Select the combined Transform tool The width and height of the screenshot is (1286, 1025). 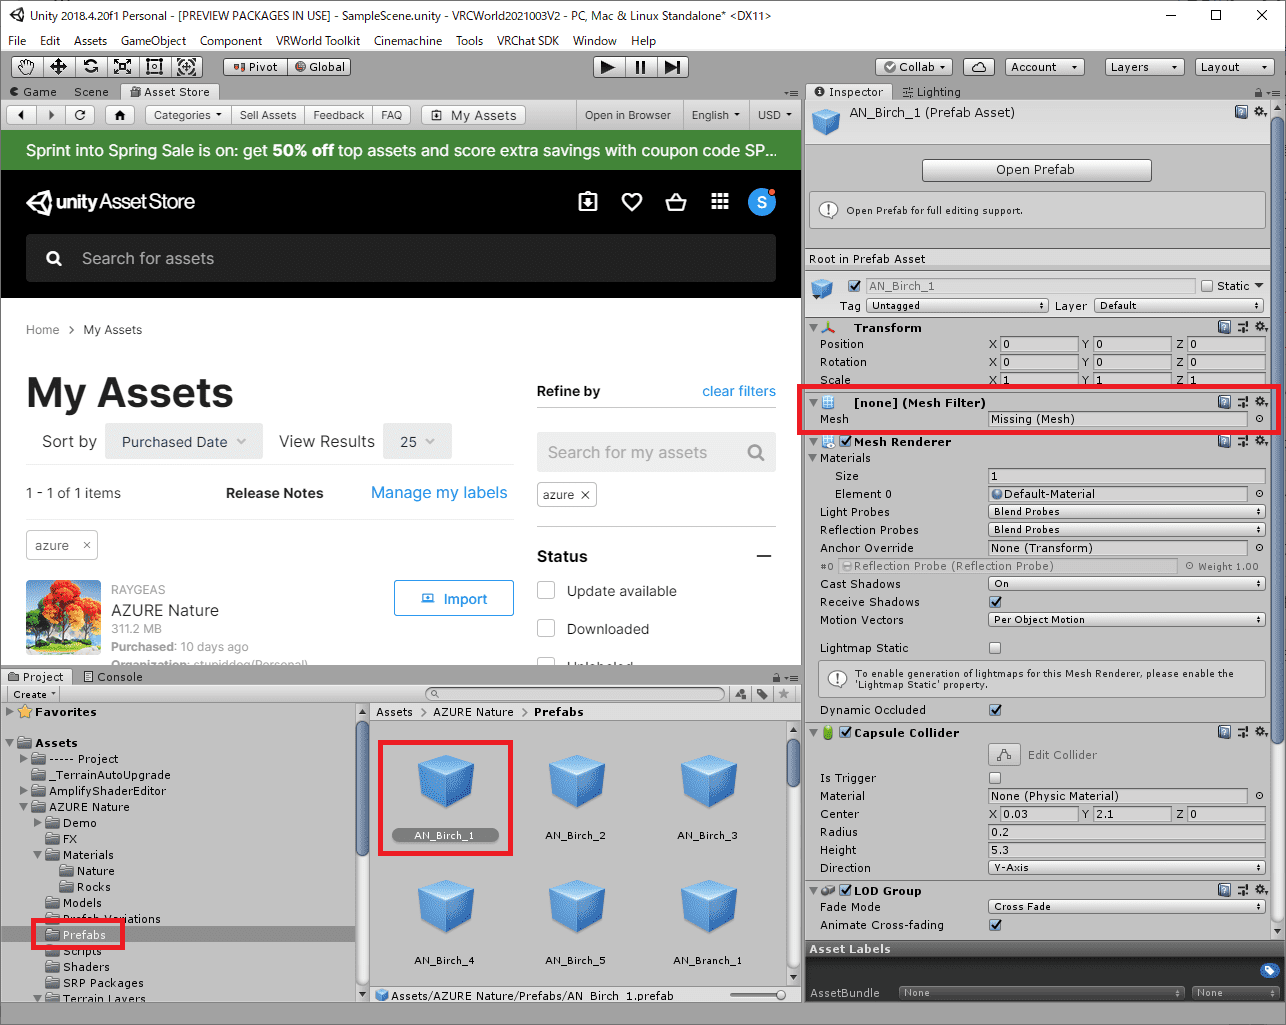pyautogui.click(x=187, y=67)
